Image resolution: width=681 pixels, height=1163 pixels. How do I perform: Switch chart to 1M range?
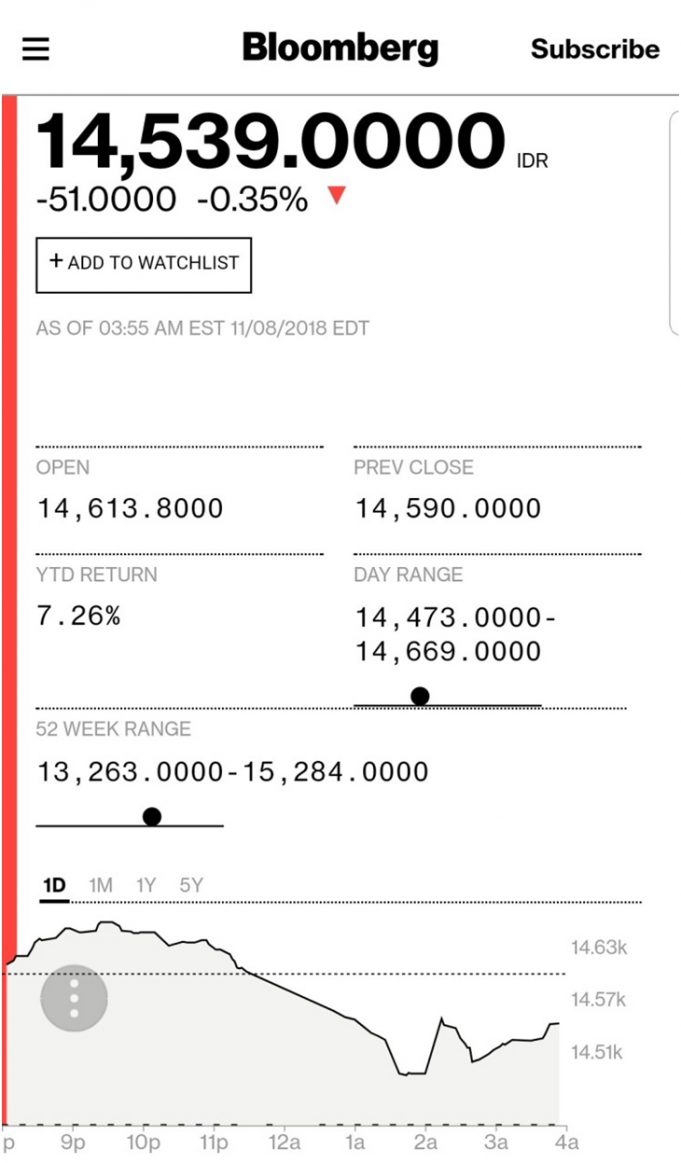tap(100, 885)
